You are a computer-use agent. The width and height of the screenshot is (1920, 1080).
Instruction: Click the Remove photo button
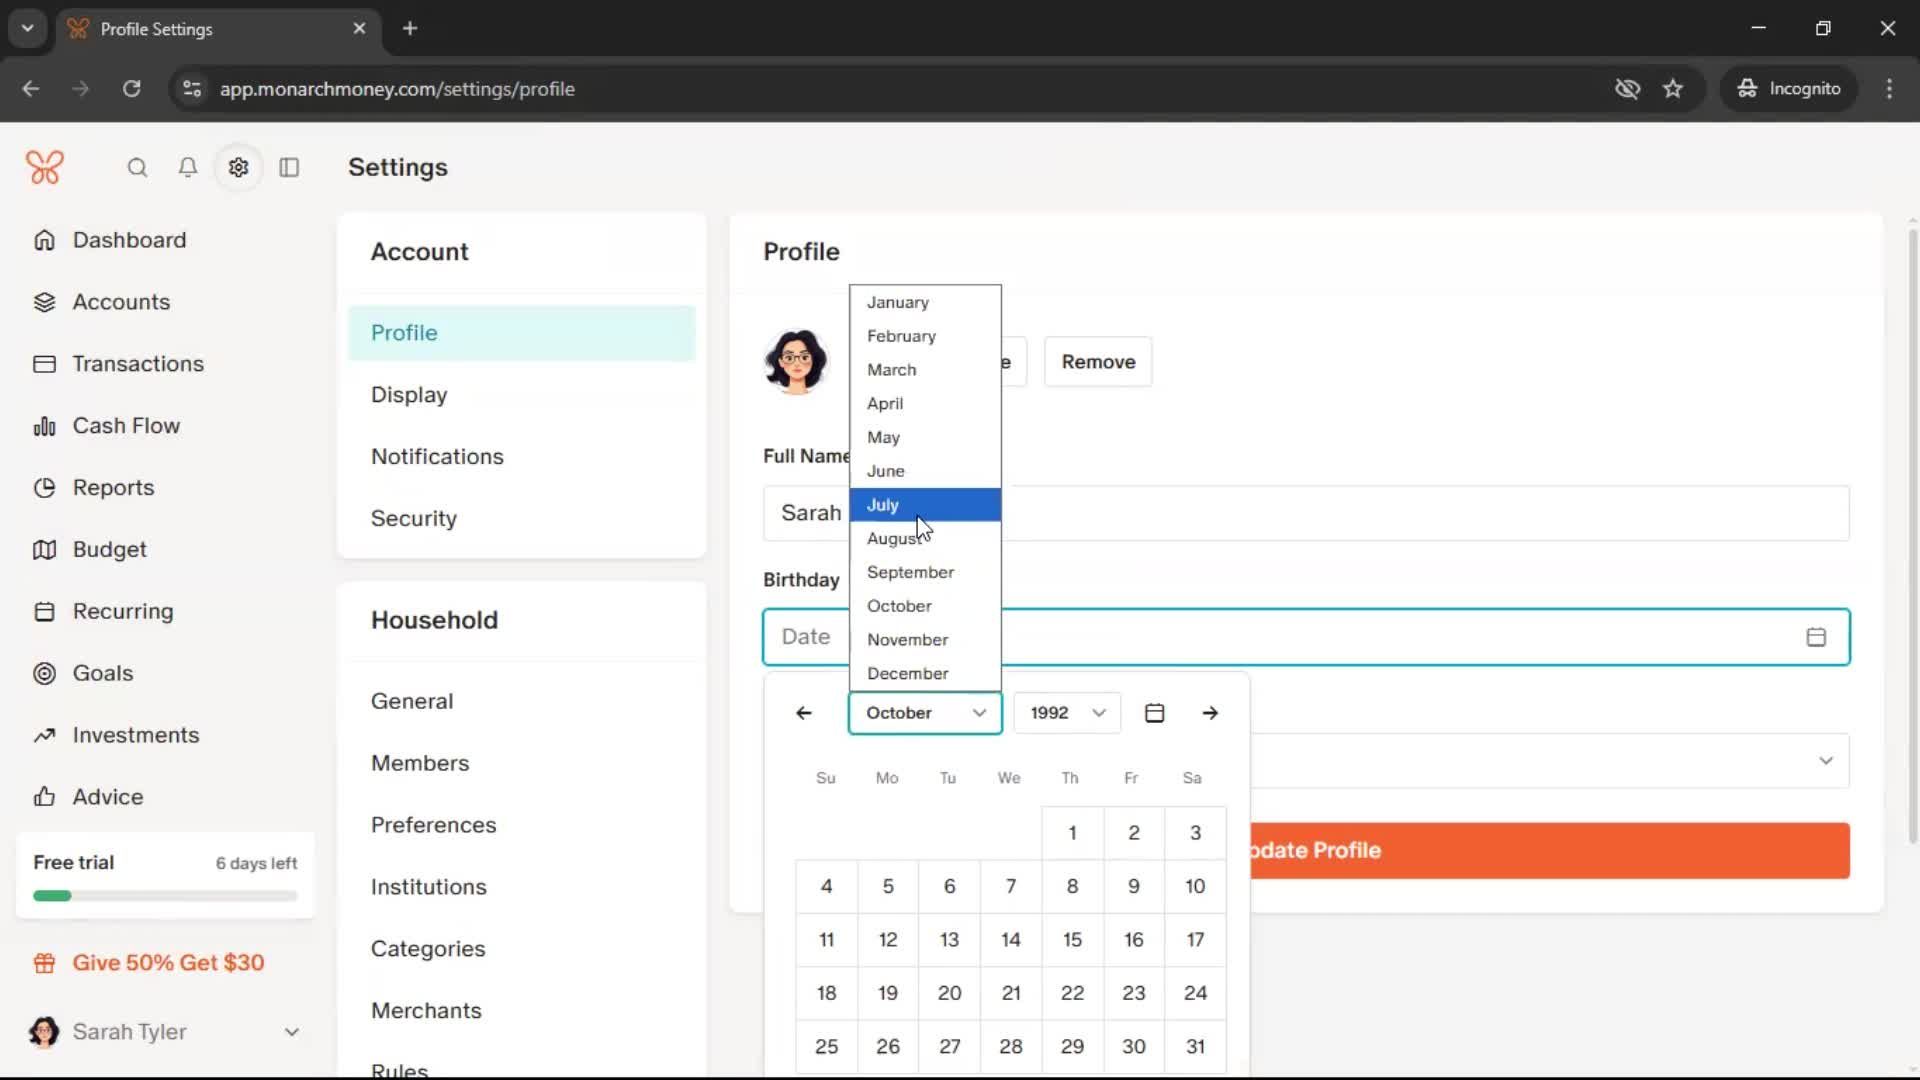pos(1097,362)
